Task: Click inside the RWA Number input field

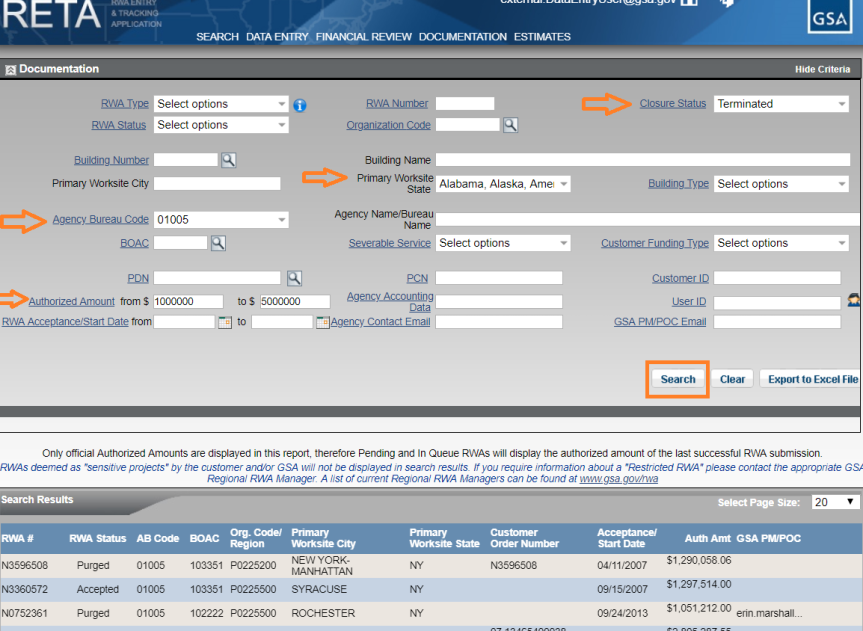Action: click(466, 102)
